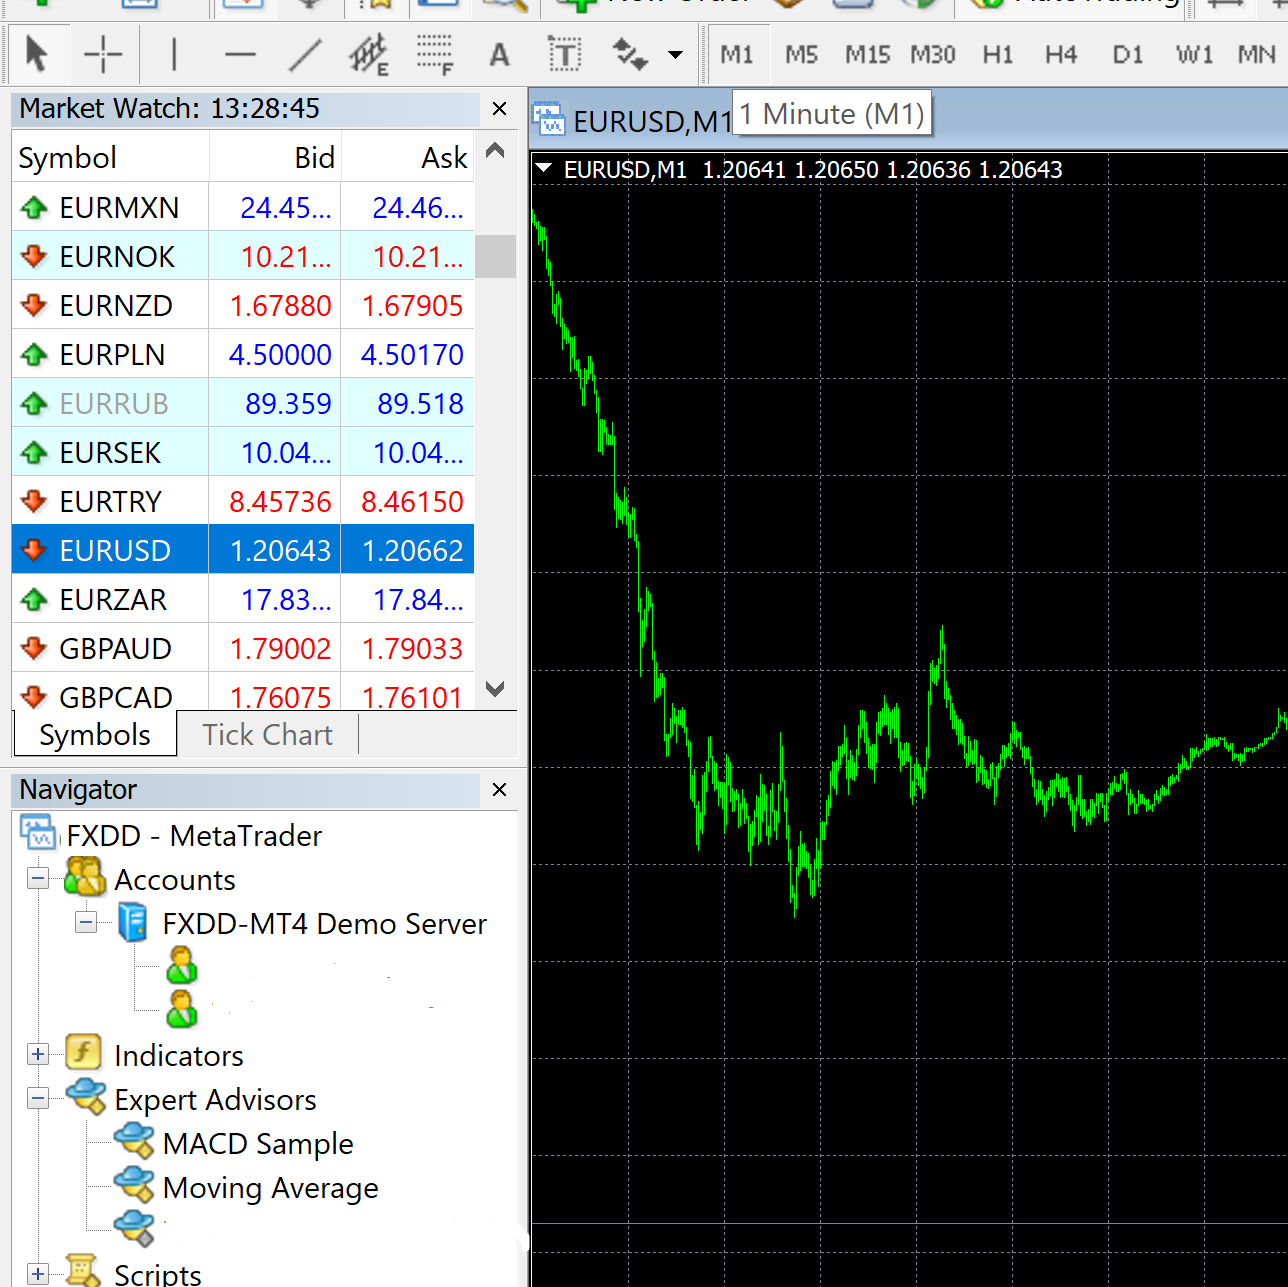Select the Fibonacci retracement tool
This screenshot has height=1287, width=1288.
coord(435,54)
